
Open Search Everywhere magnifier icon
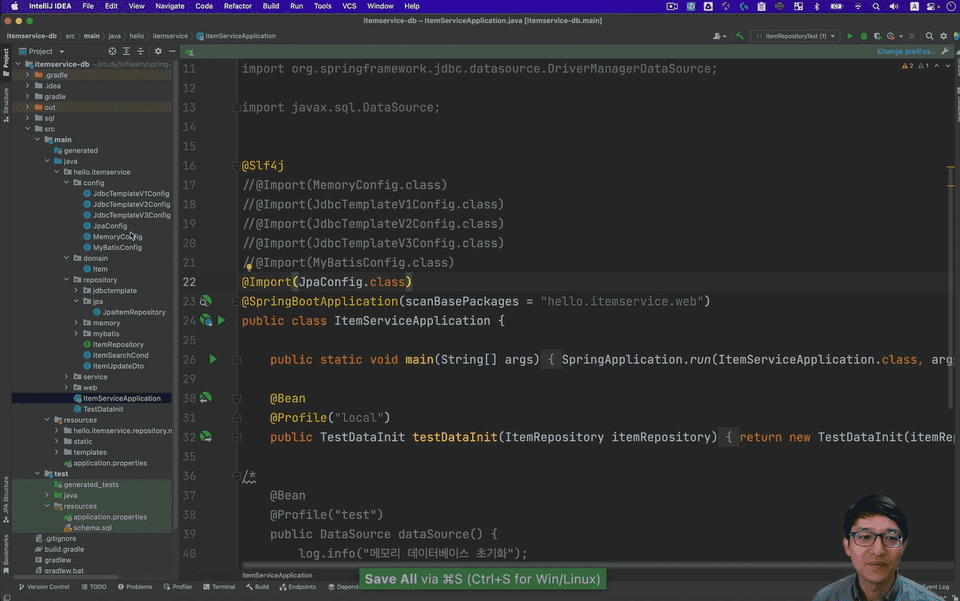tap(930, 36)
